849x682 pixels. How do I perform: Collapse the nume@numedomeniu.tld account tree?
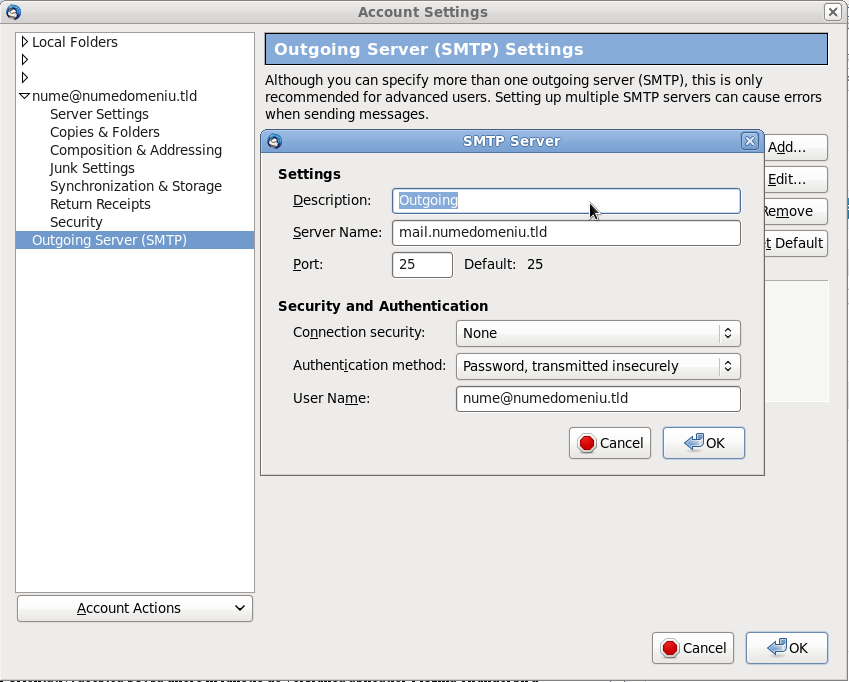(24, 96)
